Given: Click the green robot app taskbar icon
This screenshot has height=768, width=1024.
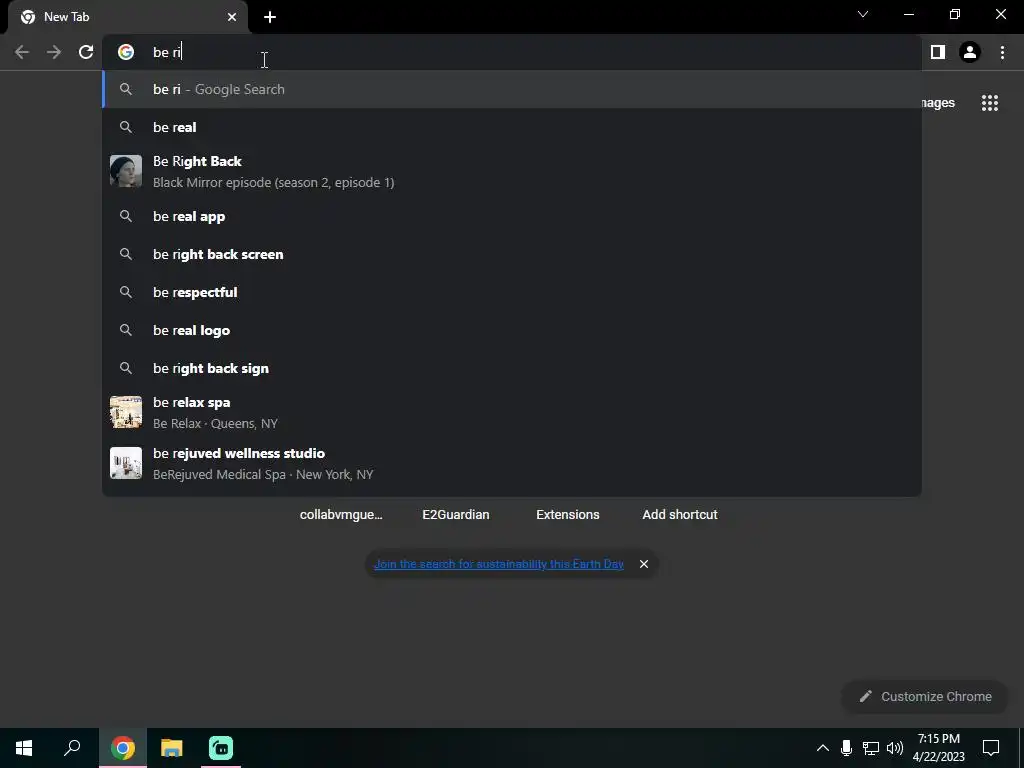Looking at the screenshot, I should click(x=221, y=748).
